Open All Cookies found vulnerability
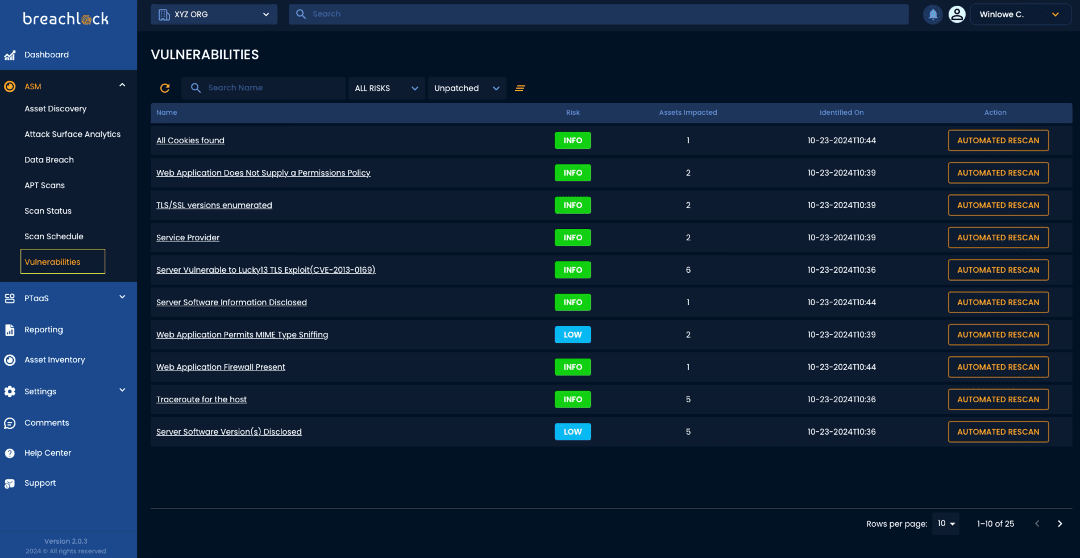The image size is (1080, 558). pos(190,141)
